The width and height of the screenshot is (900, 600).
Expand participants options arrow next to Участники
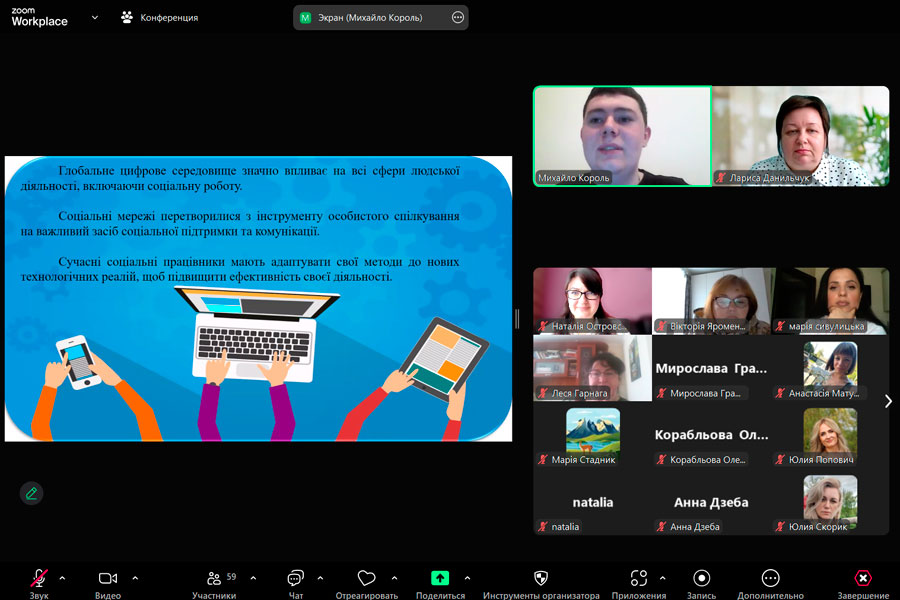pyautogui.click(x=253, y=578)
